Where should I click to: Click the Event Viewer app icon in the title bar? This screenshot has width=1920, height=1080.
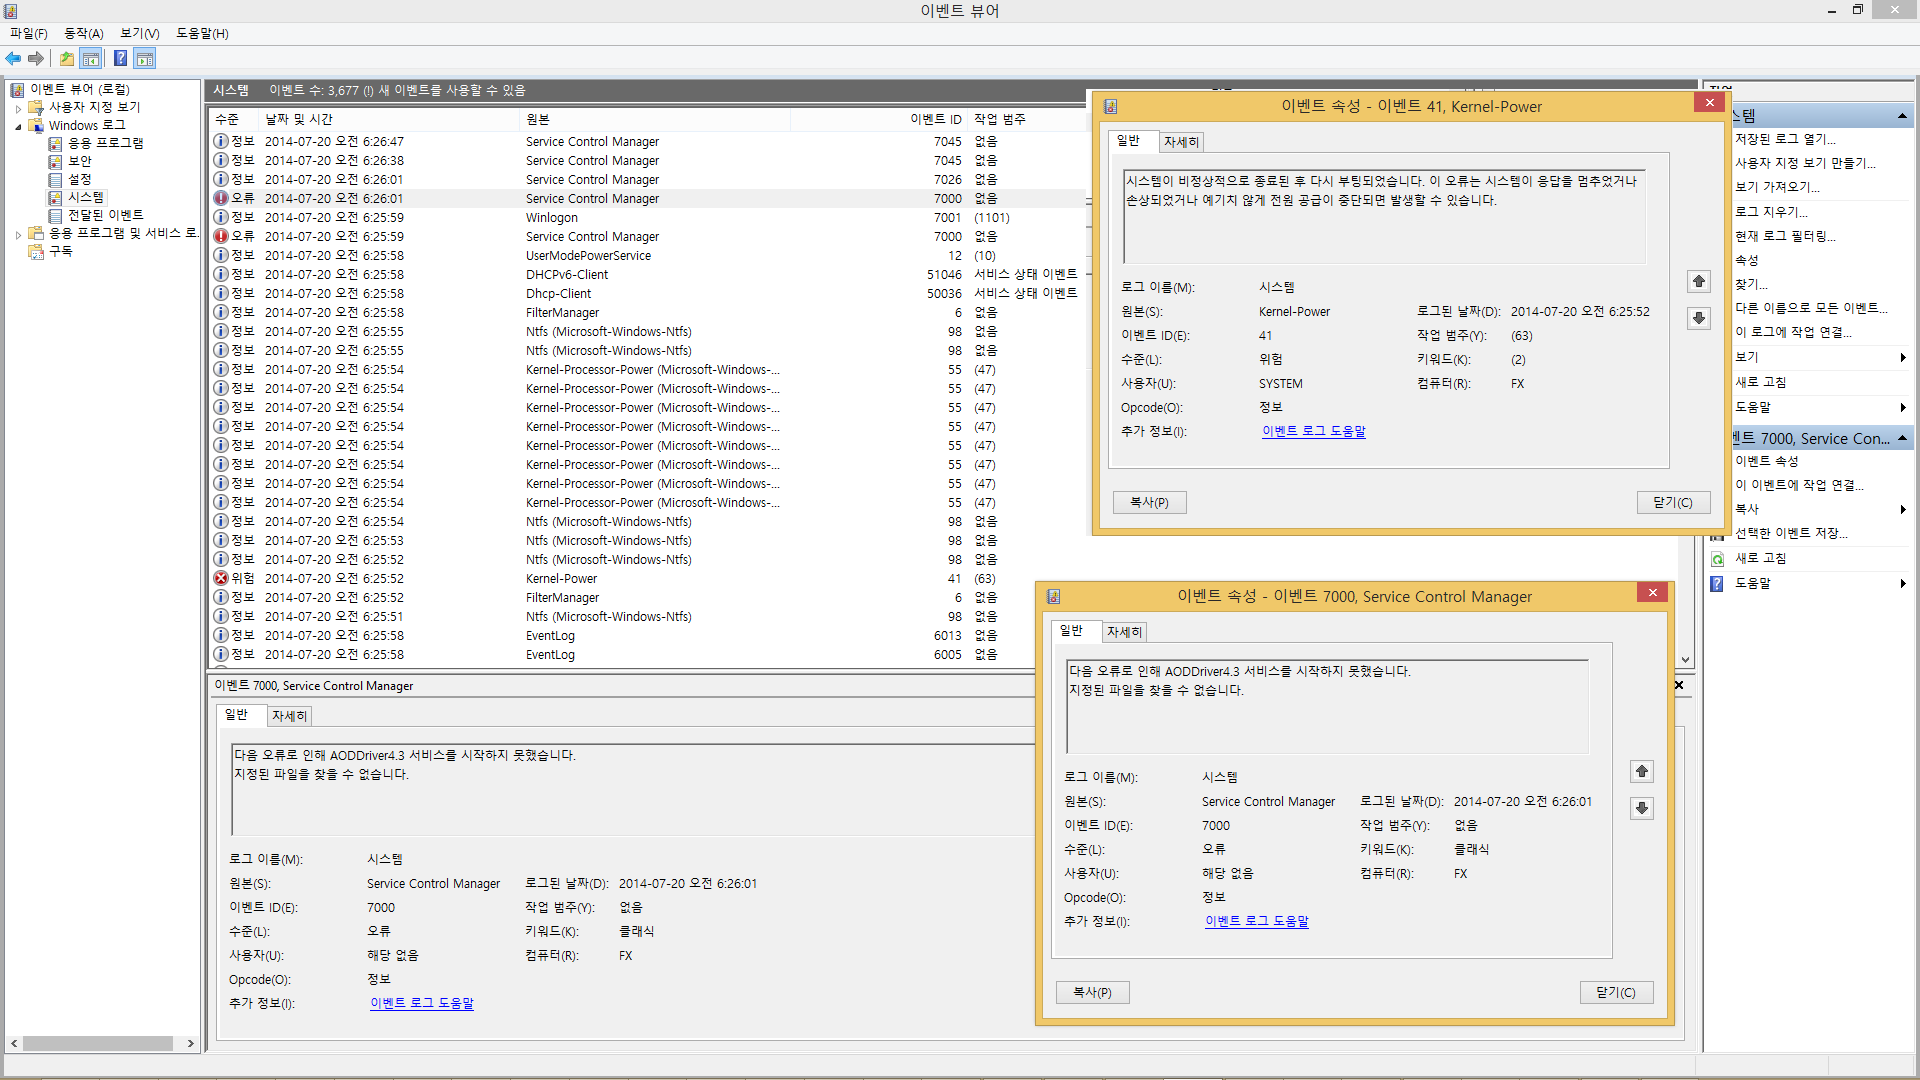[x=10, y=11]
